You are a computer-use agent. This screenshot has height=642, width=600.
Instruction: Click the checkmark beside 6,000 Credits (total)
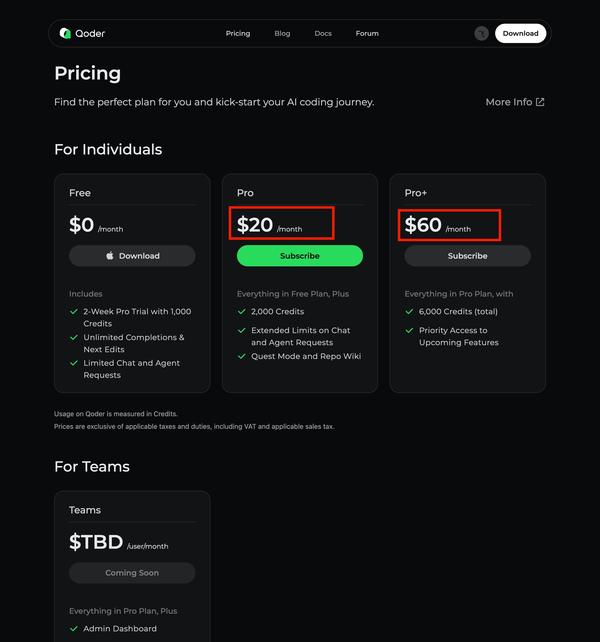point(410,312)
